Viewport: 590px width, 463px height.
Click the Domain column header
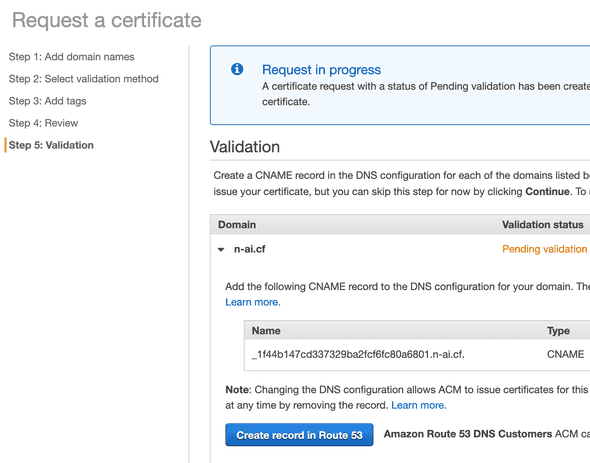[x=237, y=225]
